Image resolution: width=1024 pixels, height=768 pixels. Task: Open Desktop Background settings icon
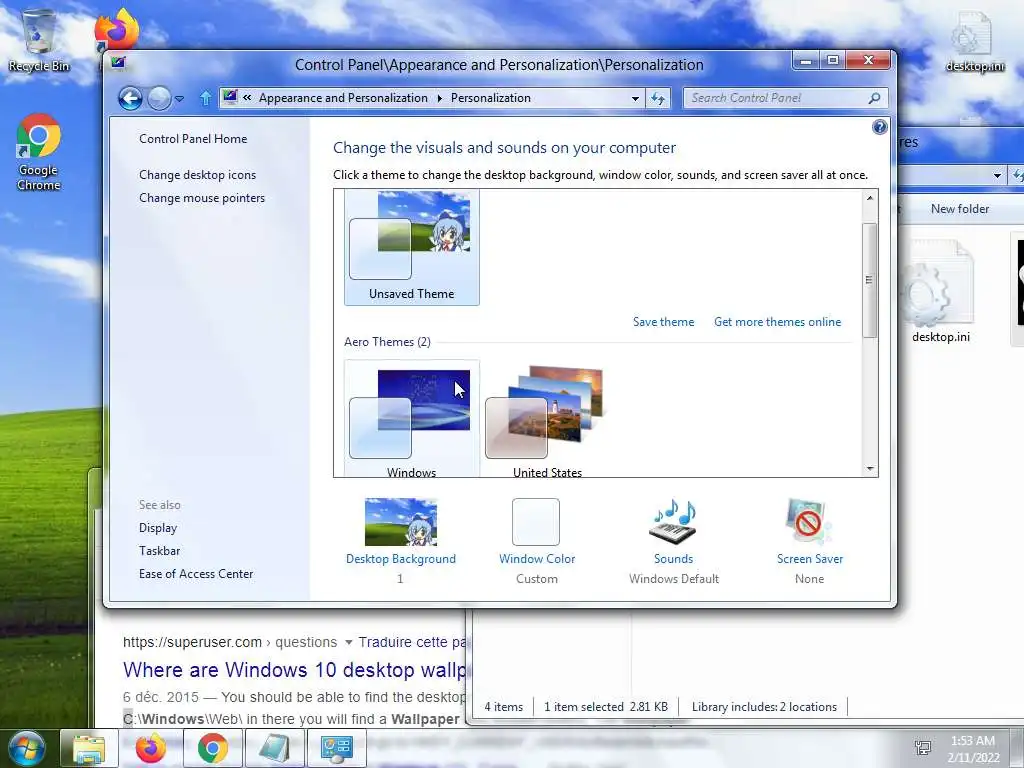[x=400, y=522]
